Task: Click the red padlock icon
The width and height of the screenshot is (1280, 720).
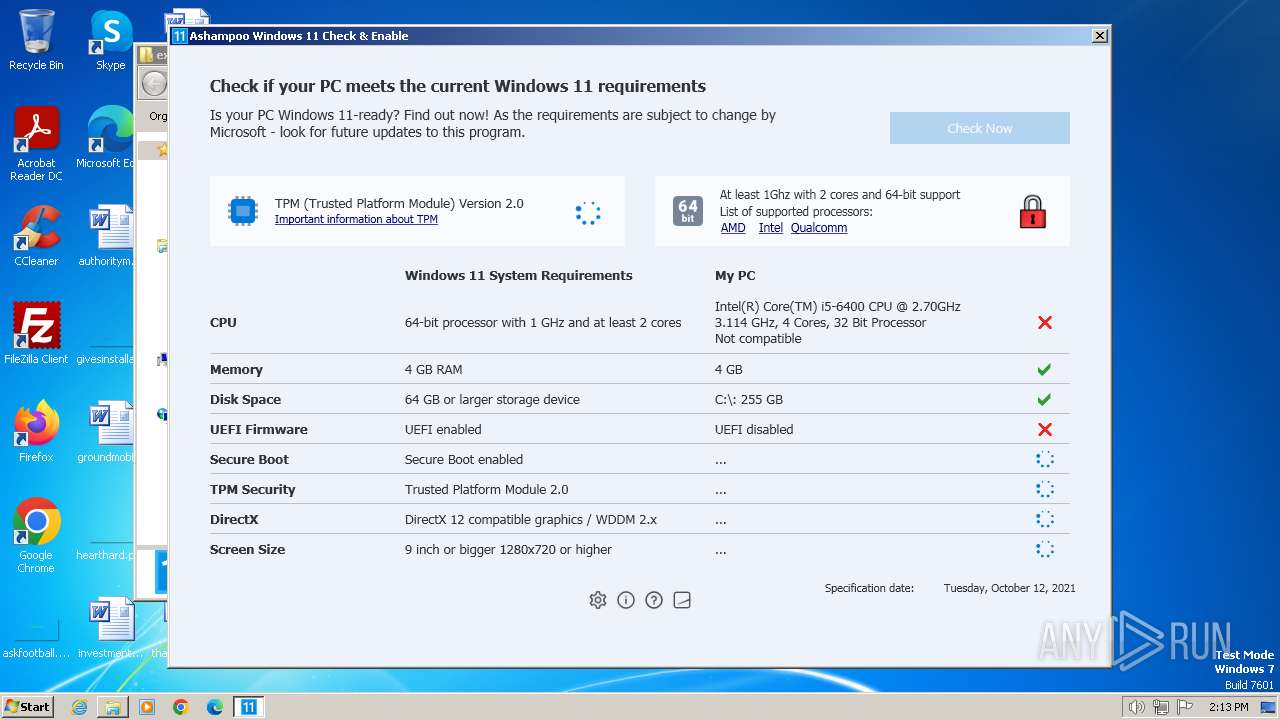Action: [1033, 211]
